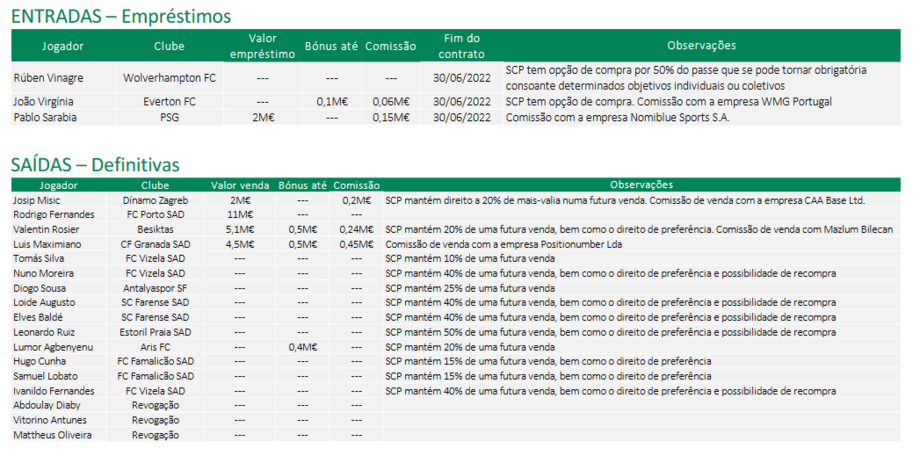Viewport: 920px width, 456px height.
Task: Click the Valor venda column header
Action: tap(239, 185)
